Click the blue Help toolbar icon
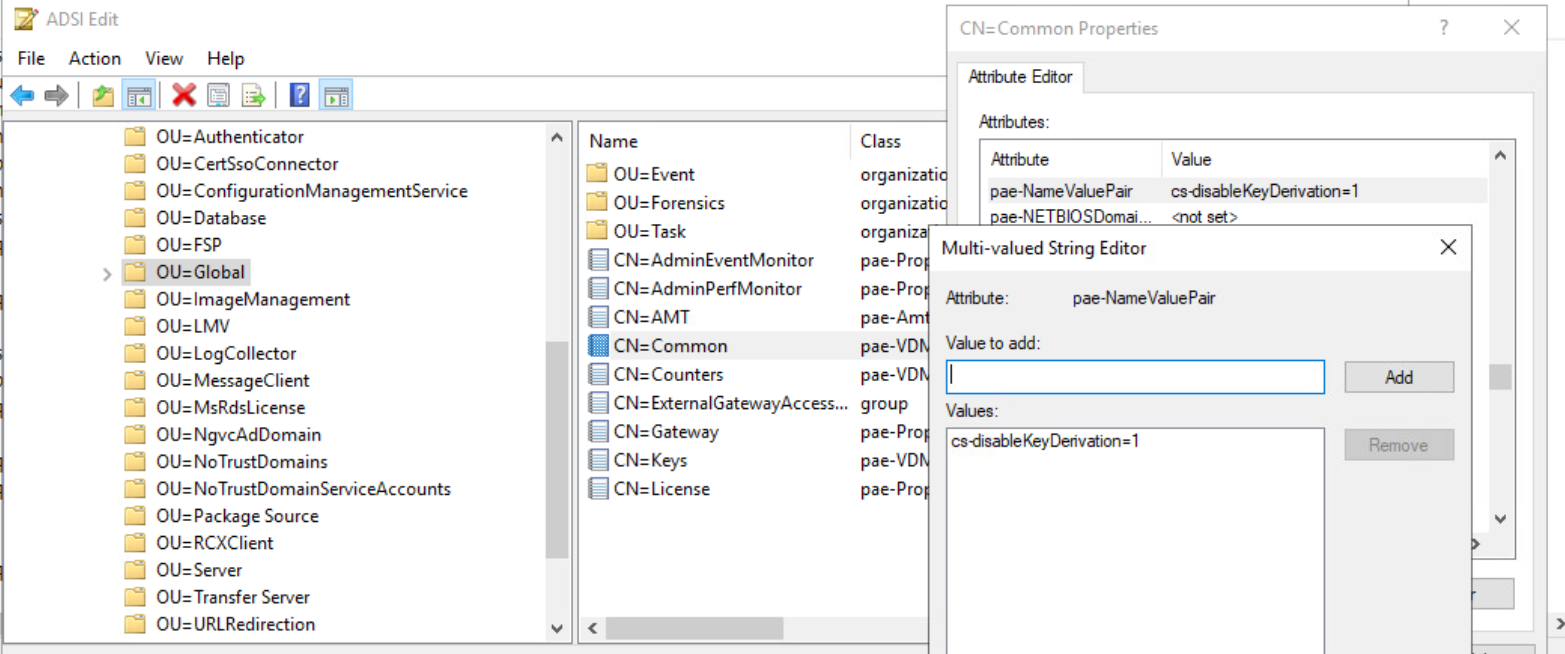This screenshot has height=654, width=1565. 299,96
